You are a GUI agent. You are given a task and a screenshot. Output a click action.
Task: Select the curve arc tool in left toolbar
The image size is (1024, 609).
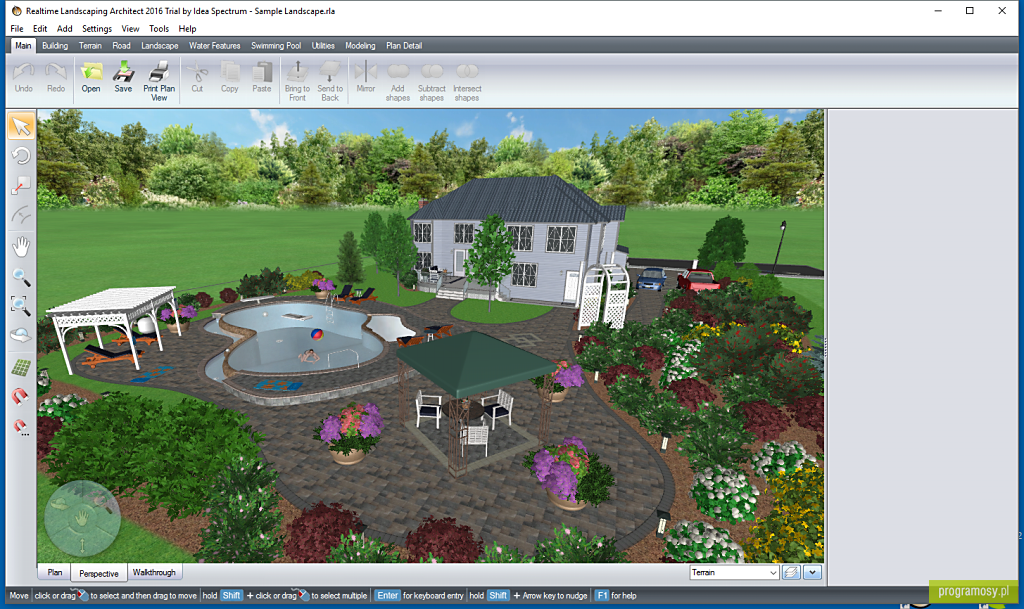[x=21, y=215]
